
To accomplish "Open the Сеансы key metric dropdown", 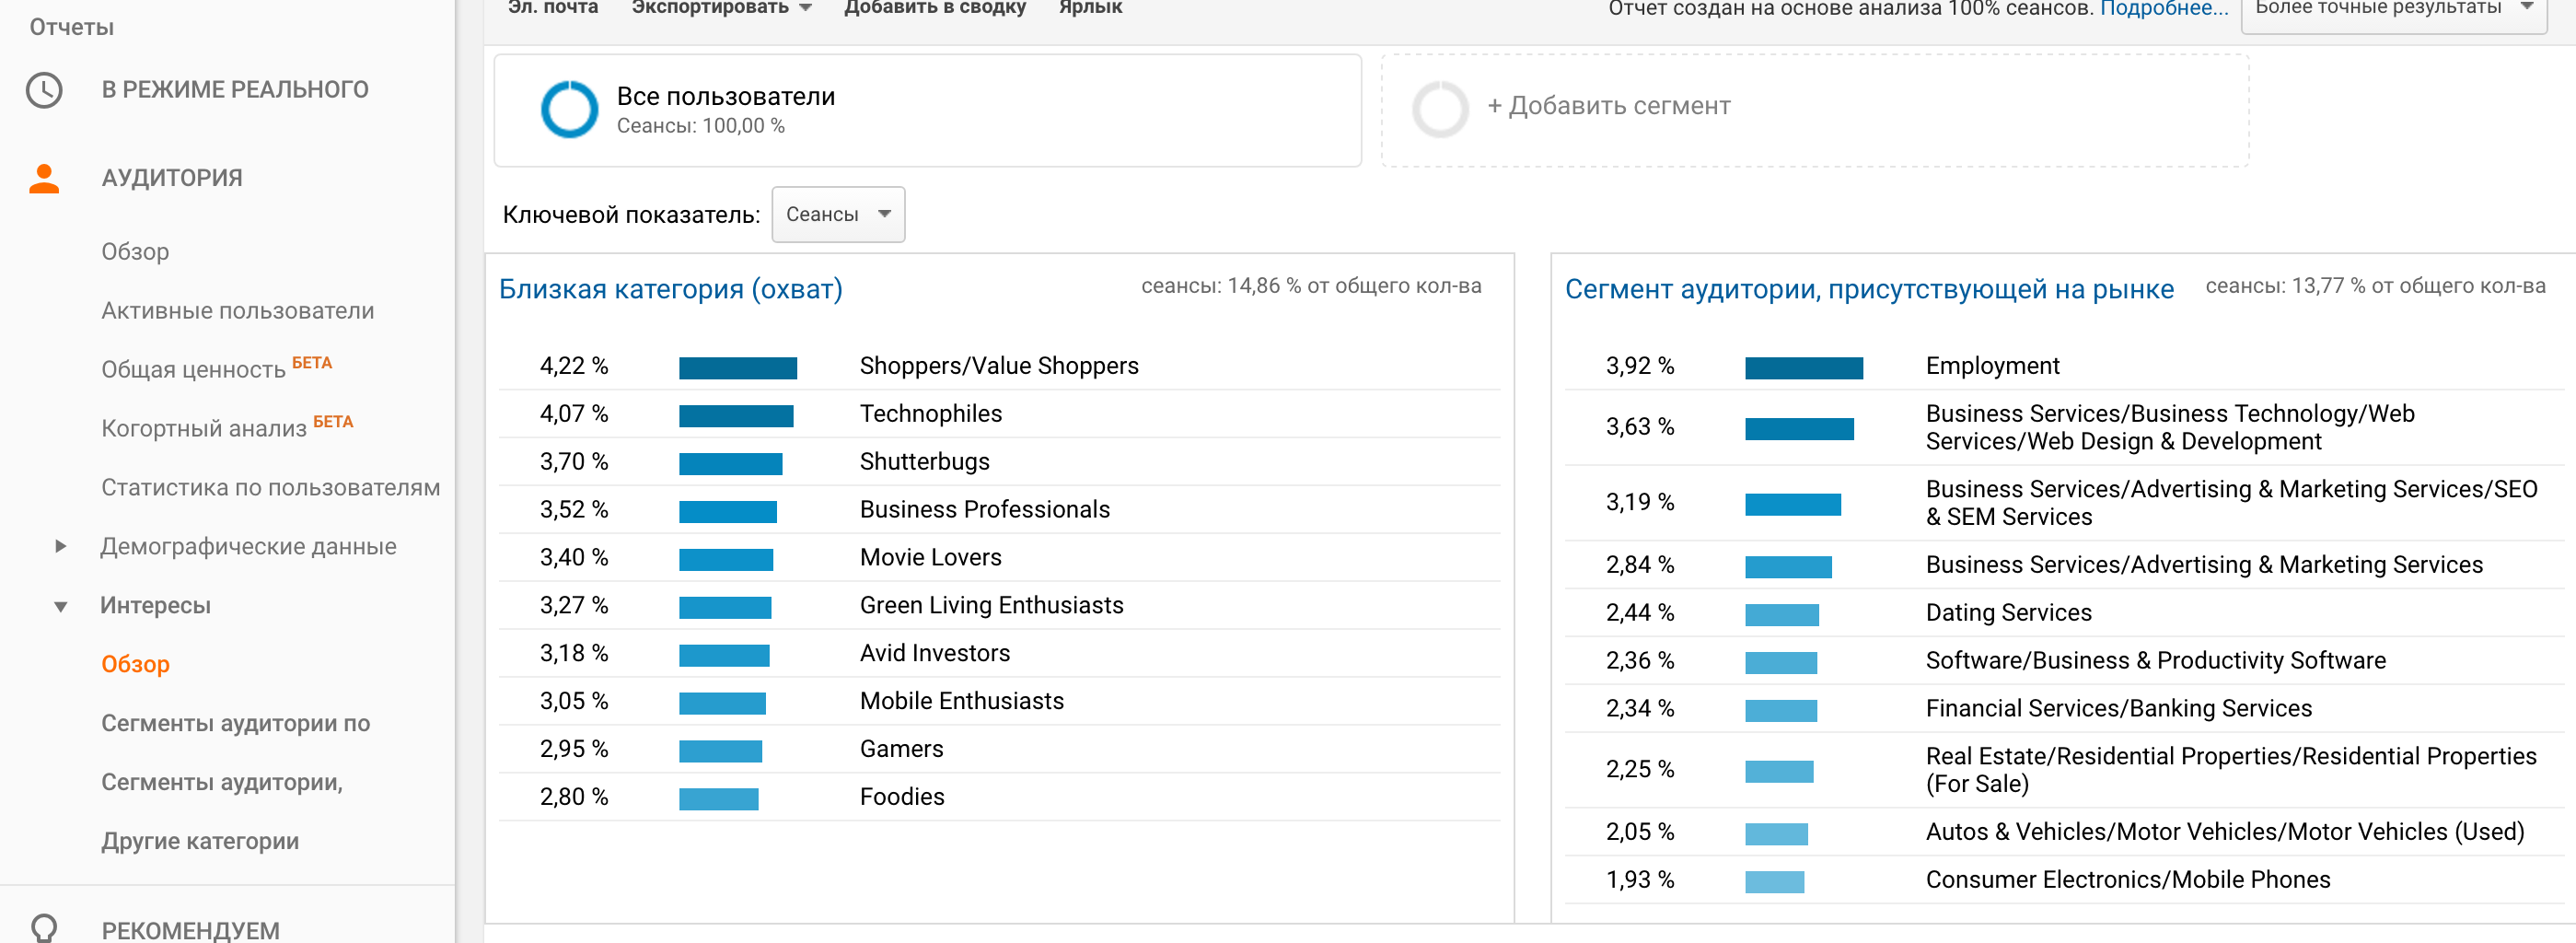I will [838, 214].
